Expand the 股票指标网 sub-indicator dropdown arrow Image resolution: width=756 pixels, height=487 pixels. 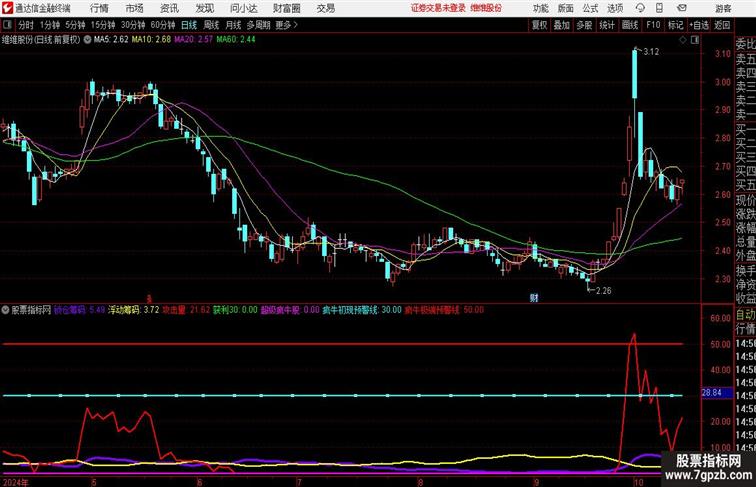point(5,310)
